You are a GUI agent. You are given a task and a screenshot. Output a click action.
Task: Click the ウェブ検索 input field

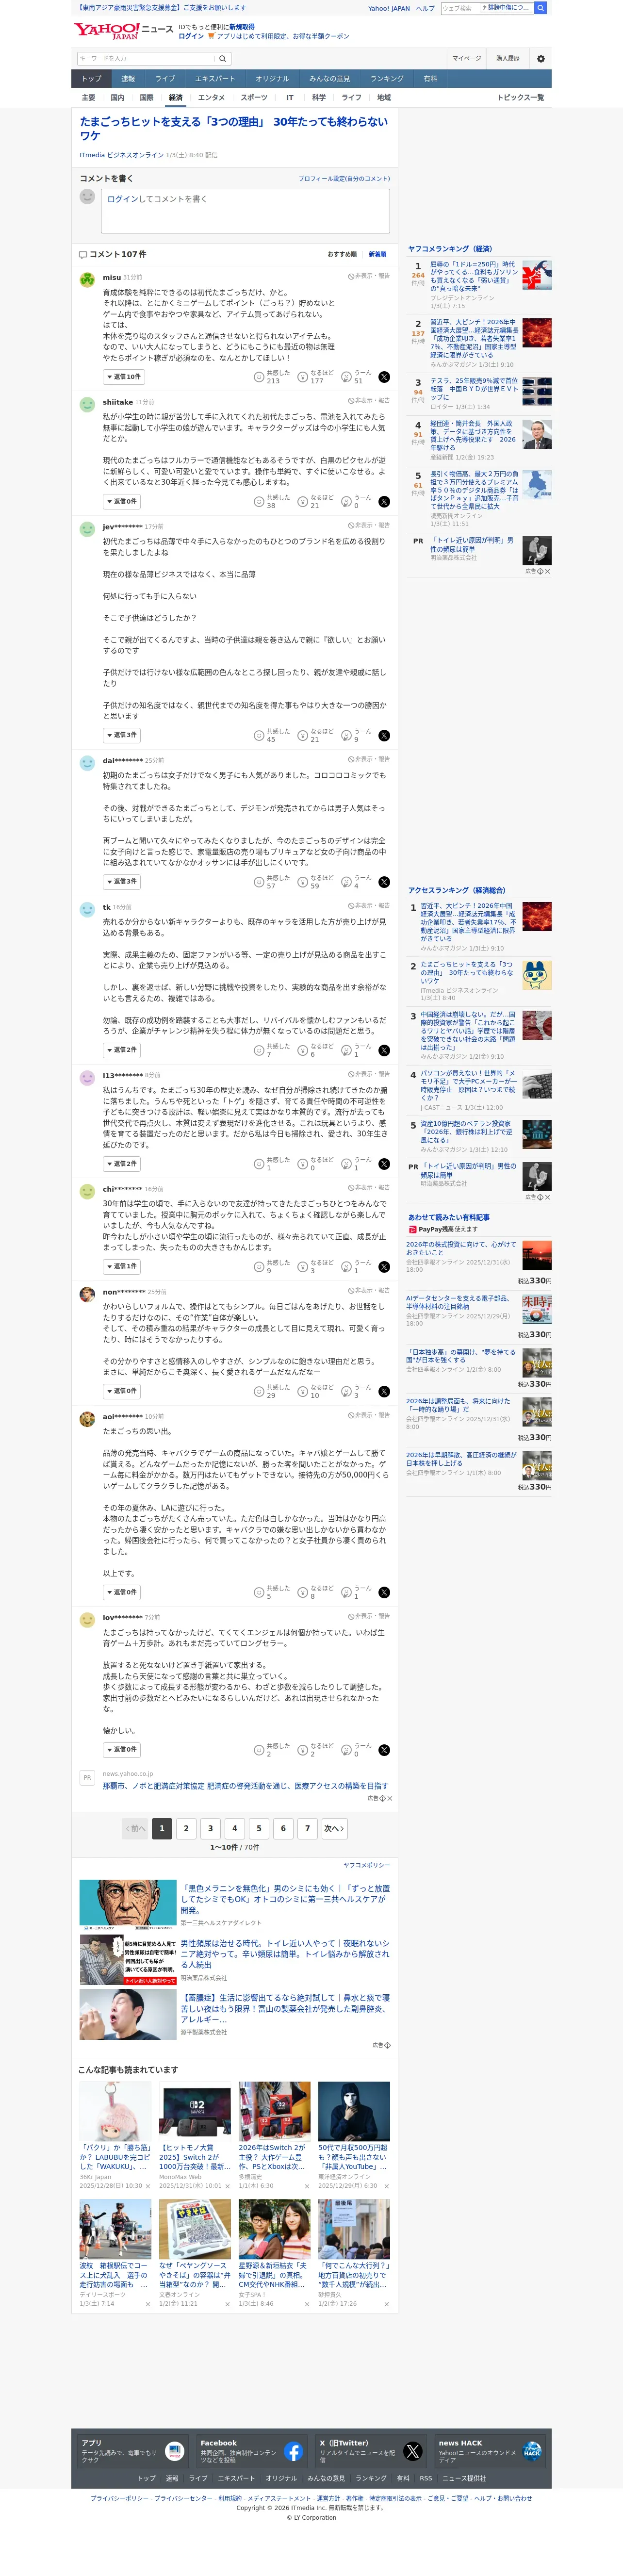(x=460, y=8)
